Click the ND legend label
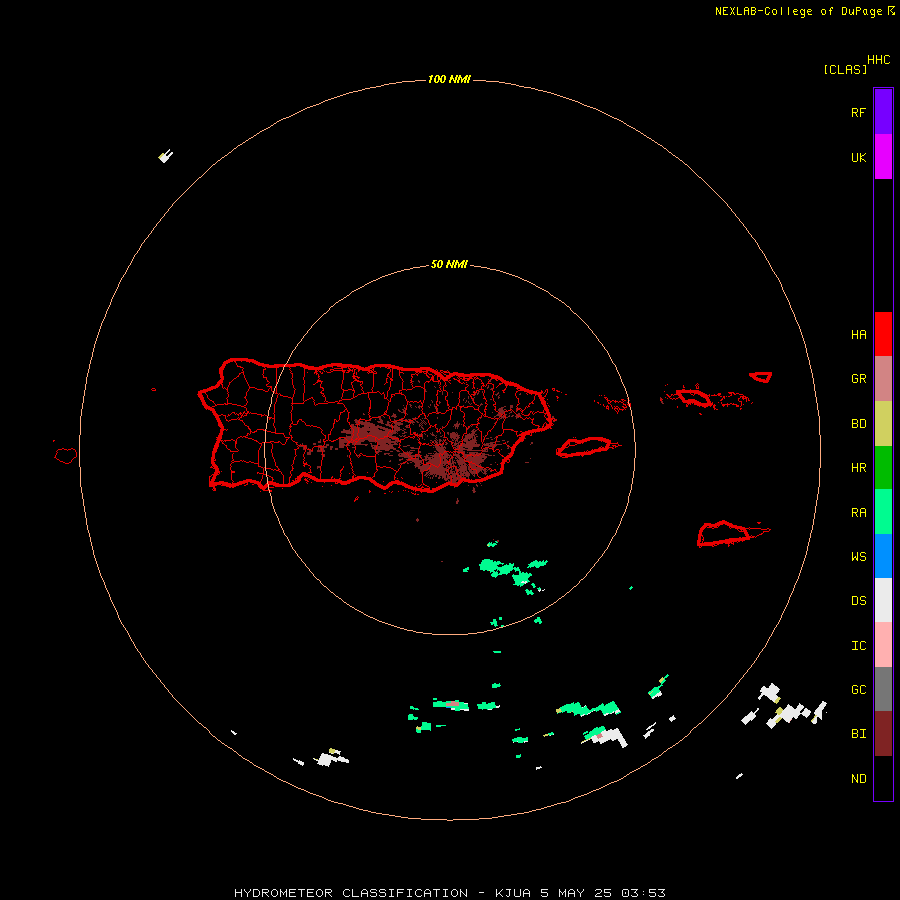The width and height of the screenshot is (900, 900). 858,779
